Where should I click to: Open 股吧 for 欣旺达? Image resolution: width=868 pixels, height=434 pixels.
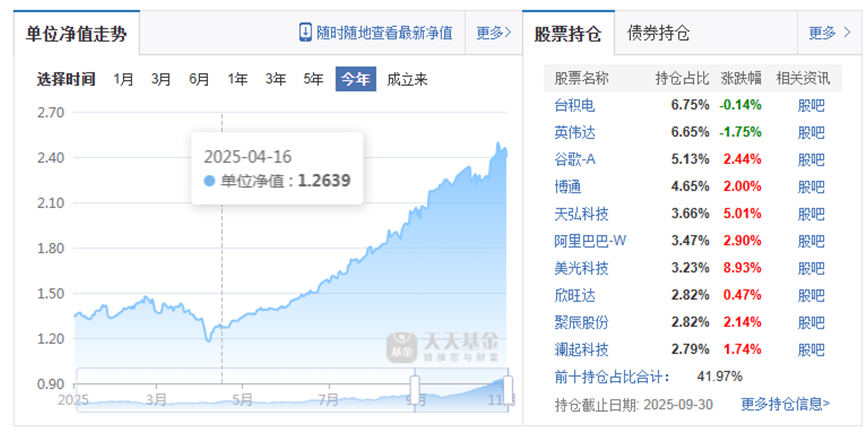coord(811,296)
